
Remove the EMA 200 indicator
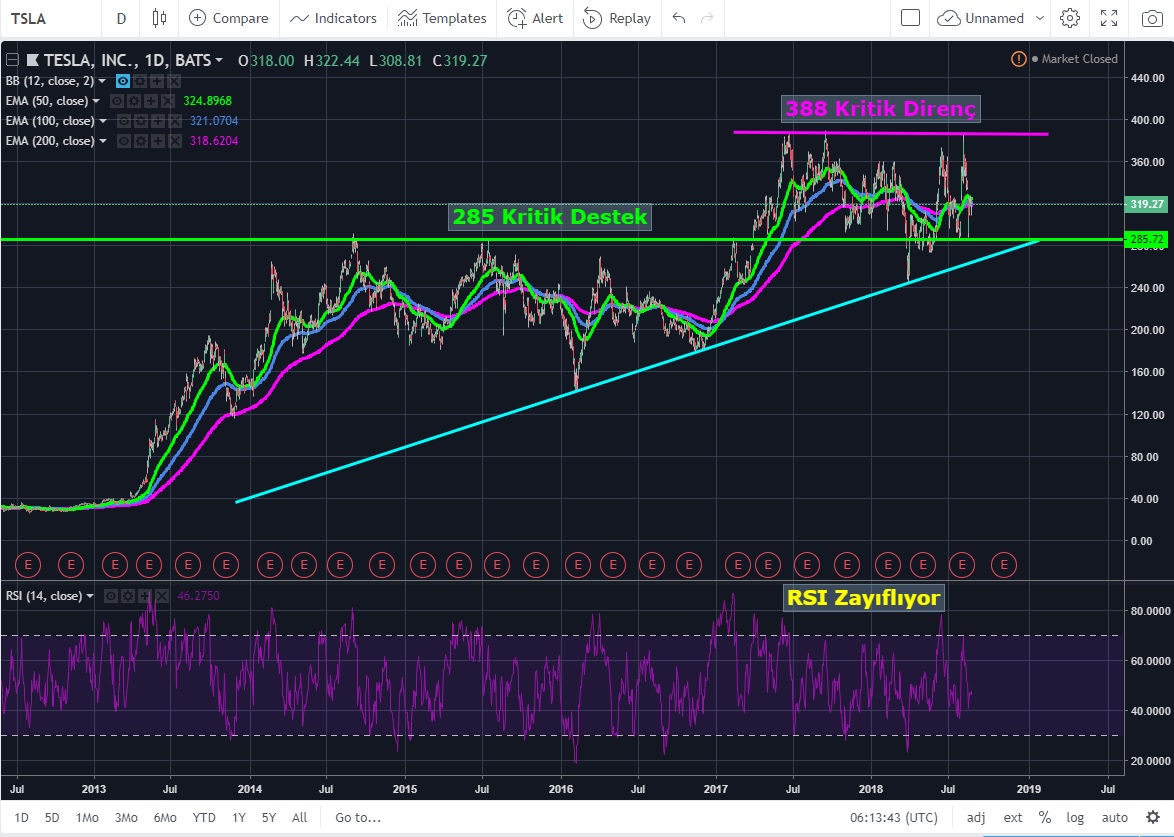pos(174,141)
